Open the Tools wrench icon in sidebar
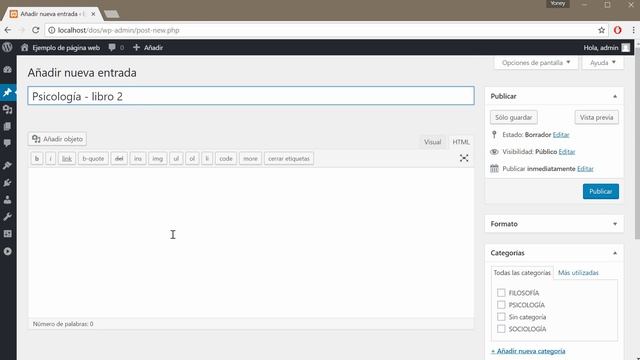 pyautogui.click(x=7, y=217)
